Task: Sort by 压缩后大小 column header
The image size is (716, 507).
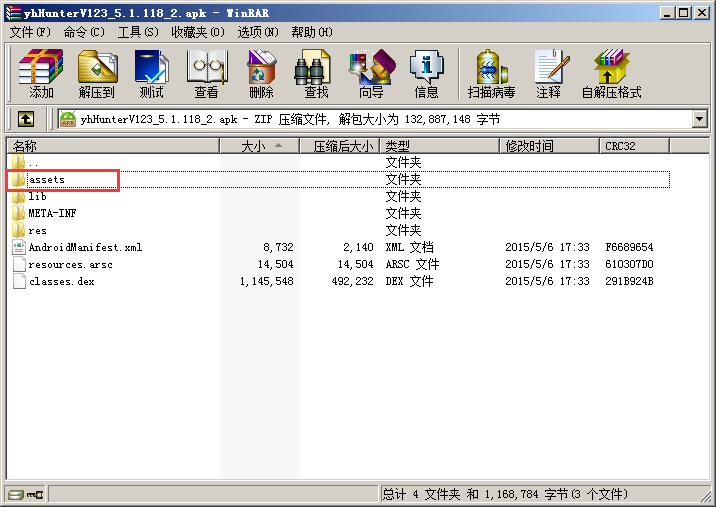Action: (340, 146)
